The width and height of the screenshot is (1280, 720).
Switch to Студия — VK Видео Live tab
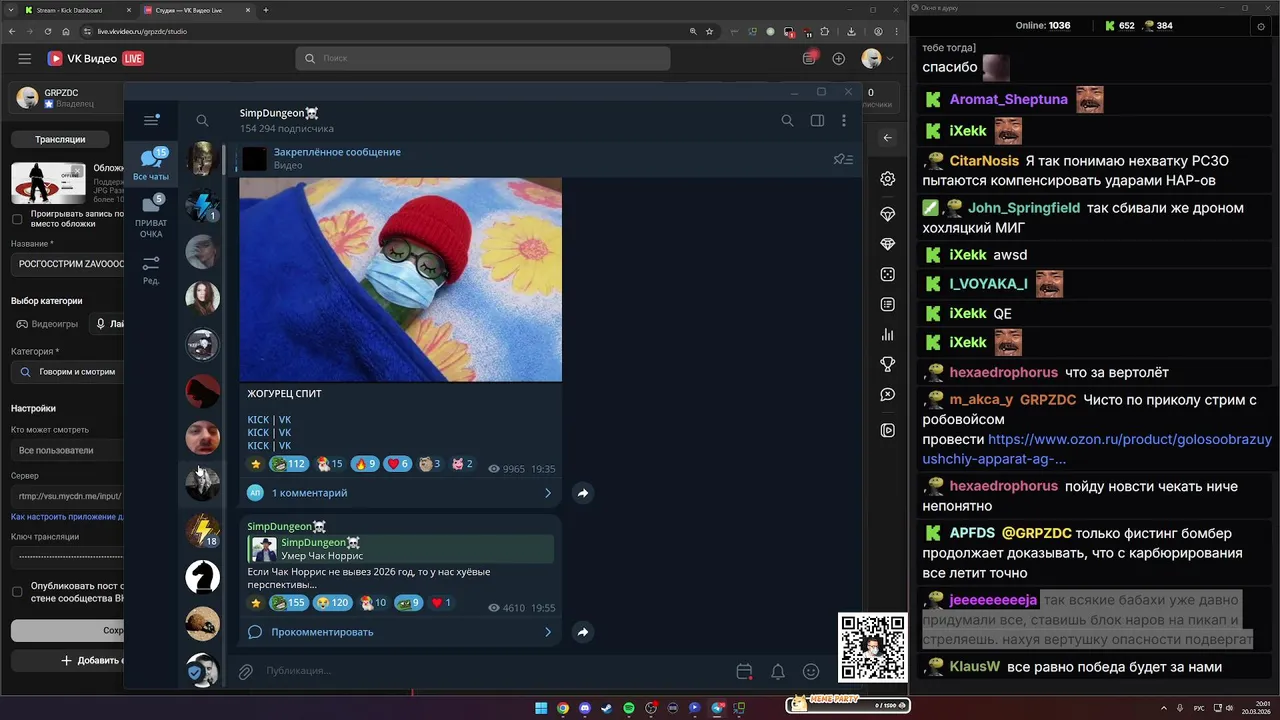point(195,10)
